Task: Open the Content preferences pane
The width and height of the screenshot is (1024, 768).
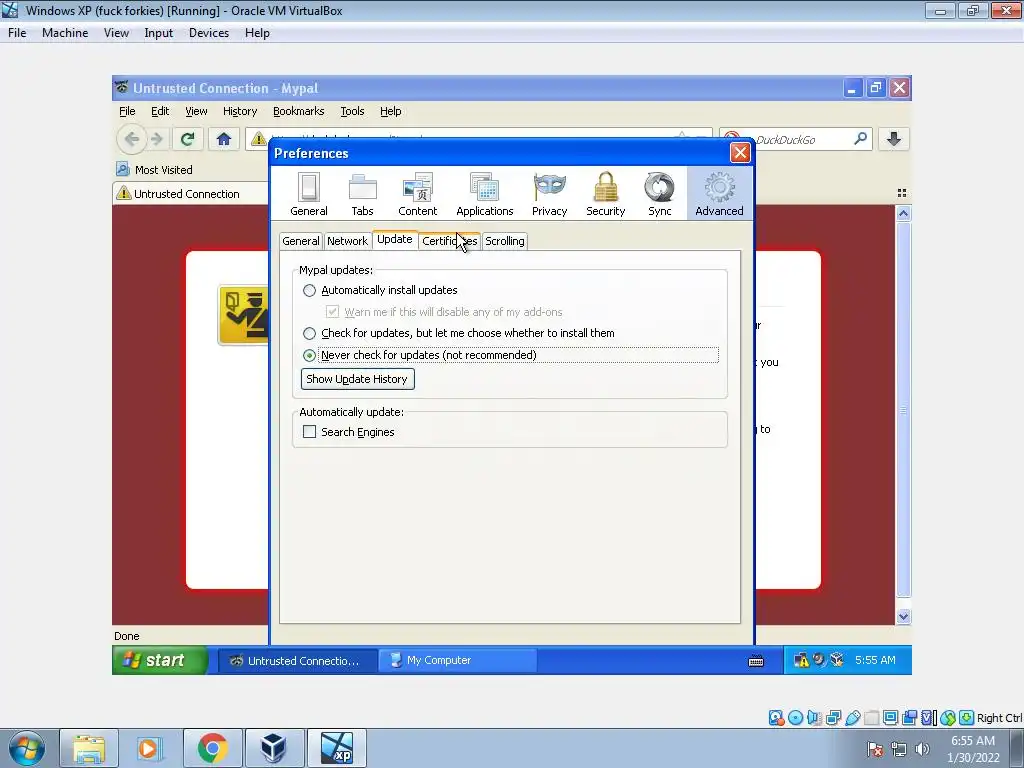Action: (x=417, y=194)
